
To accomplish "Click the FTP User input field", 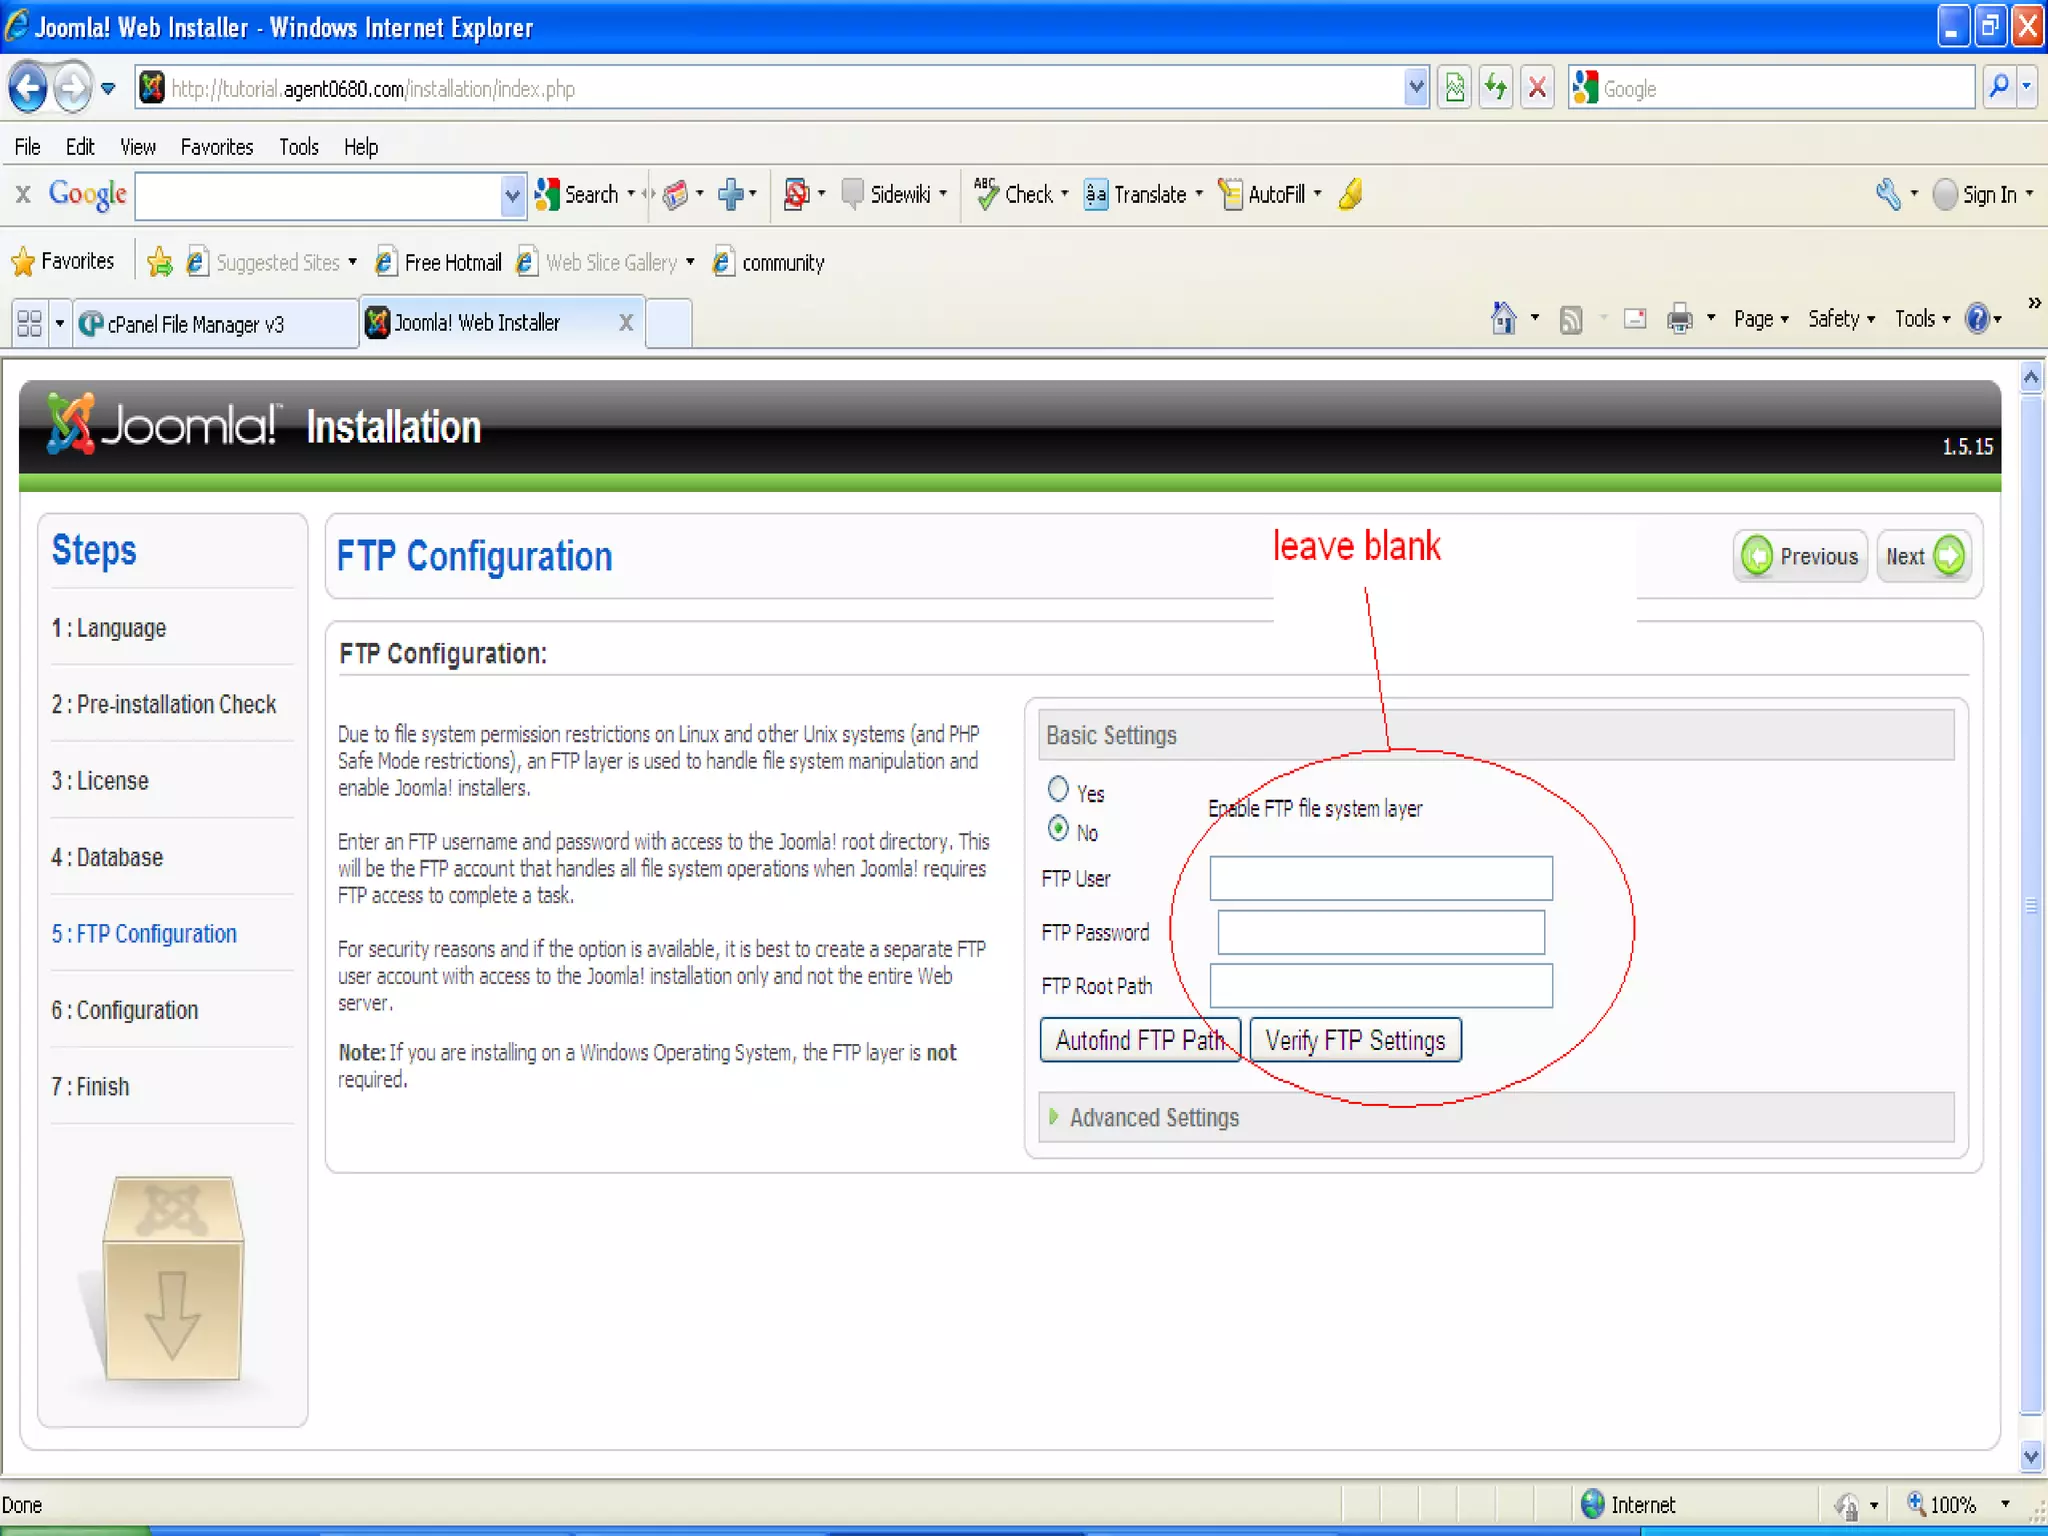I will click(1380, 878).
